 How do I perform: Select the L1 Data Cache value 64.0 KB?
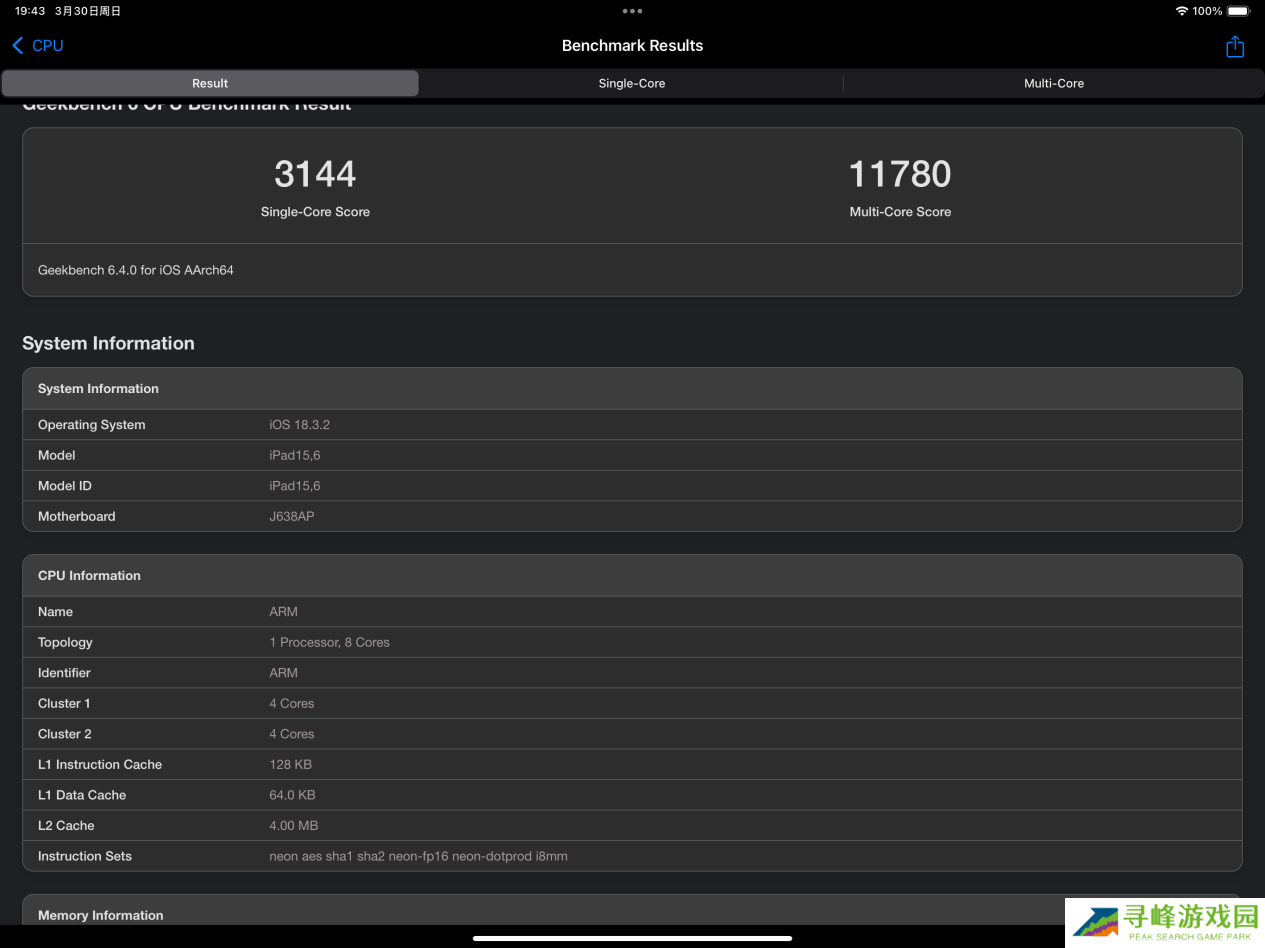point(293,795)
